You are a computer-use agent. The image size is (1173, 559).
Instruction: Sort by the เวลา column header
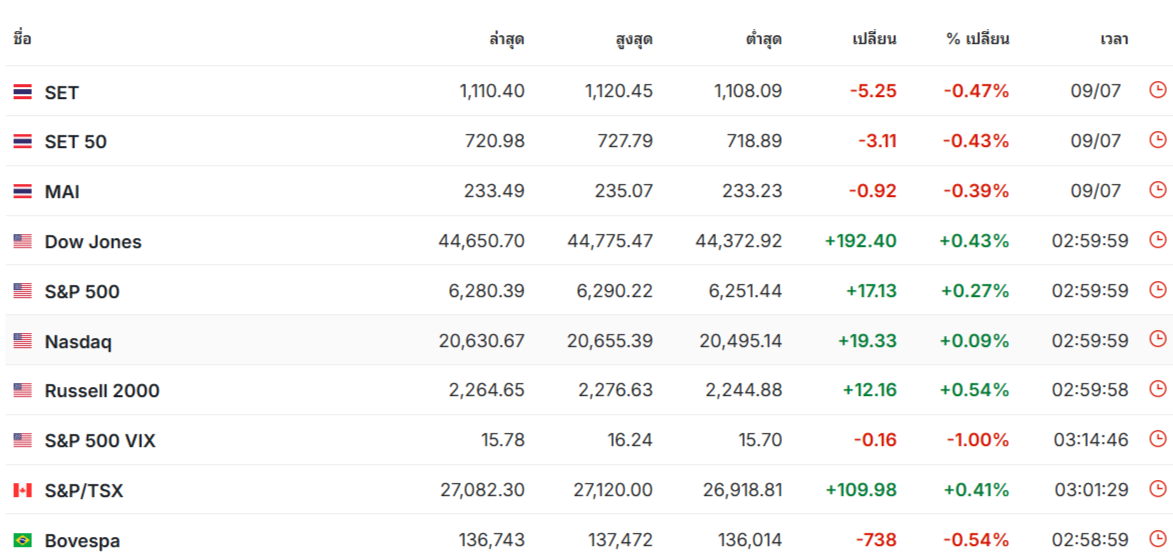coord(1114,39)
